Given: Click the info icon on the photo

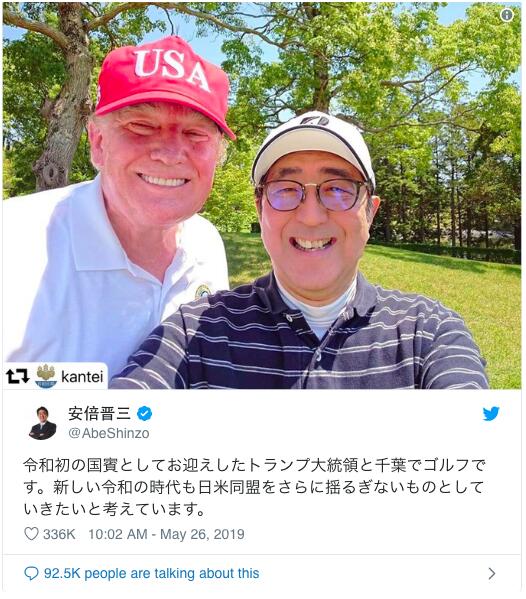Looking at the screenshot, I should pos(507,15).
